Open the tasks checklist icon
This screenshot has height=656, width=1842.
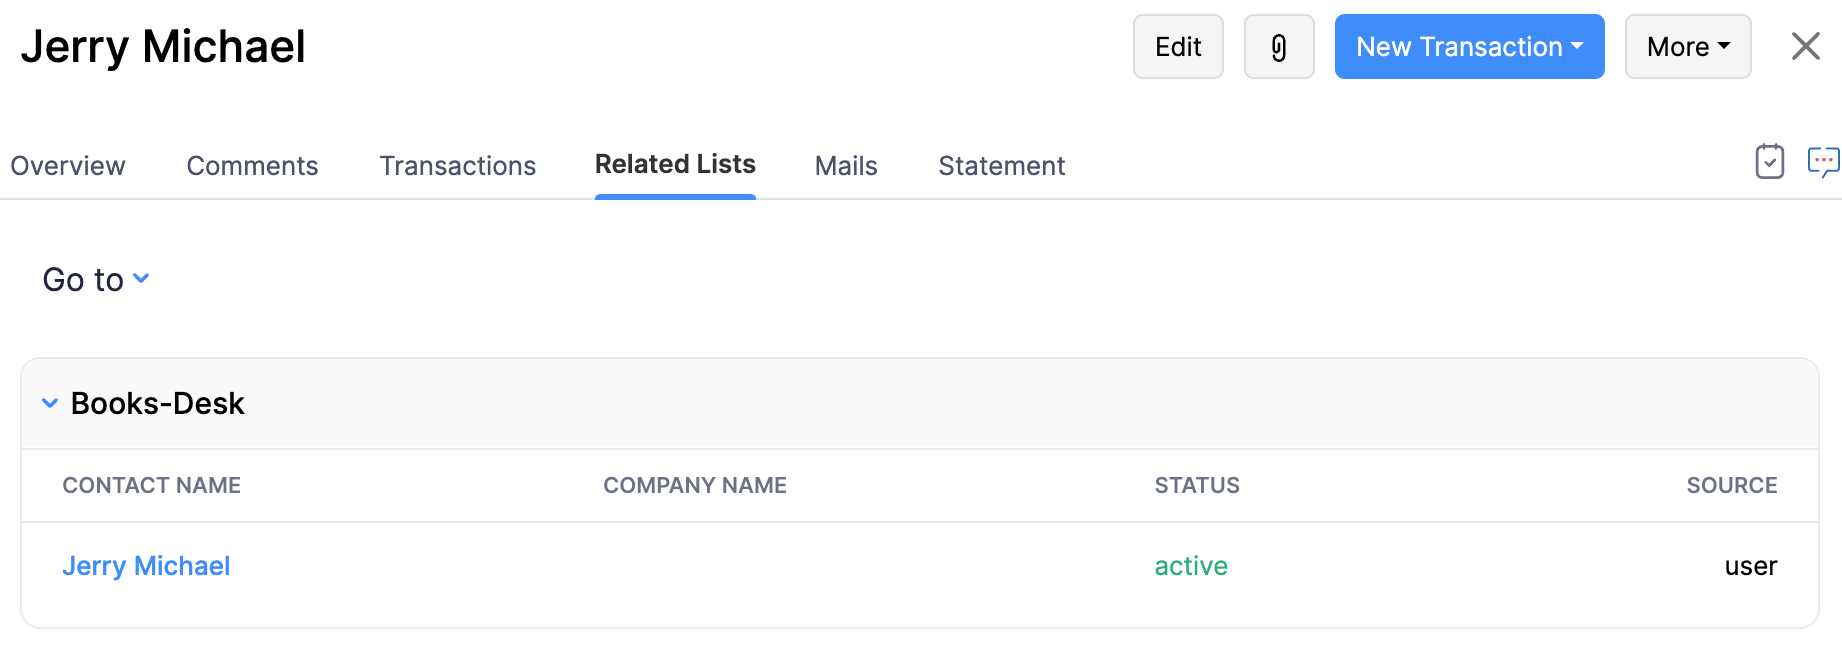[x=1769, y=161]
